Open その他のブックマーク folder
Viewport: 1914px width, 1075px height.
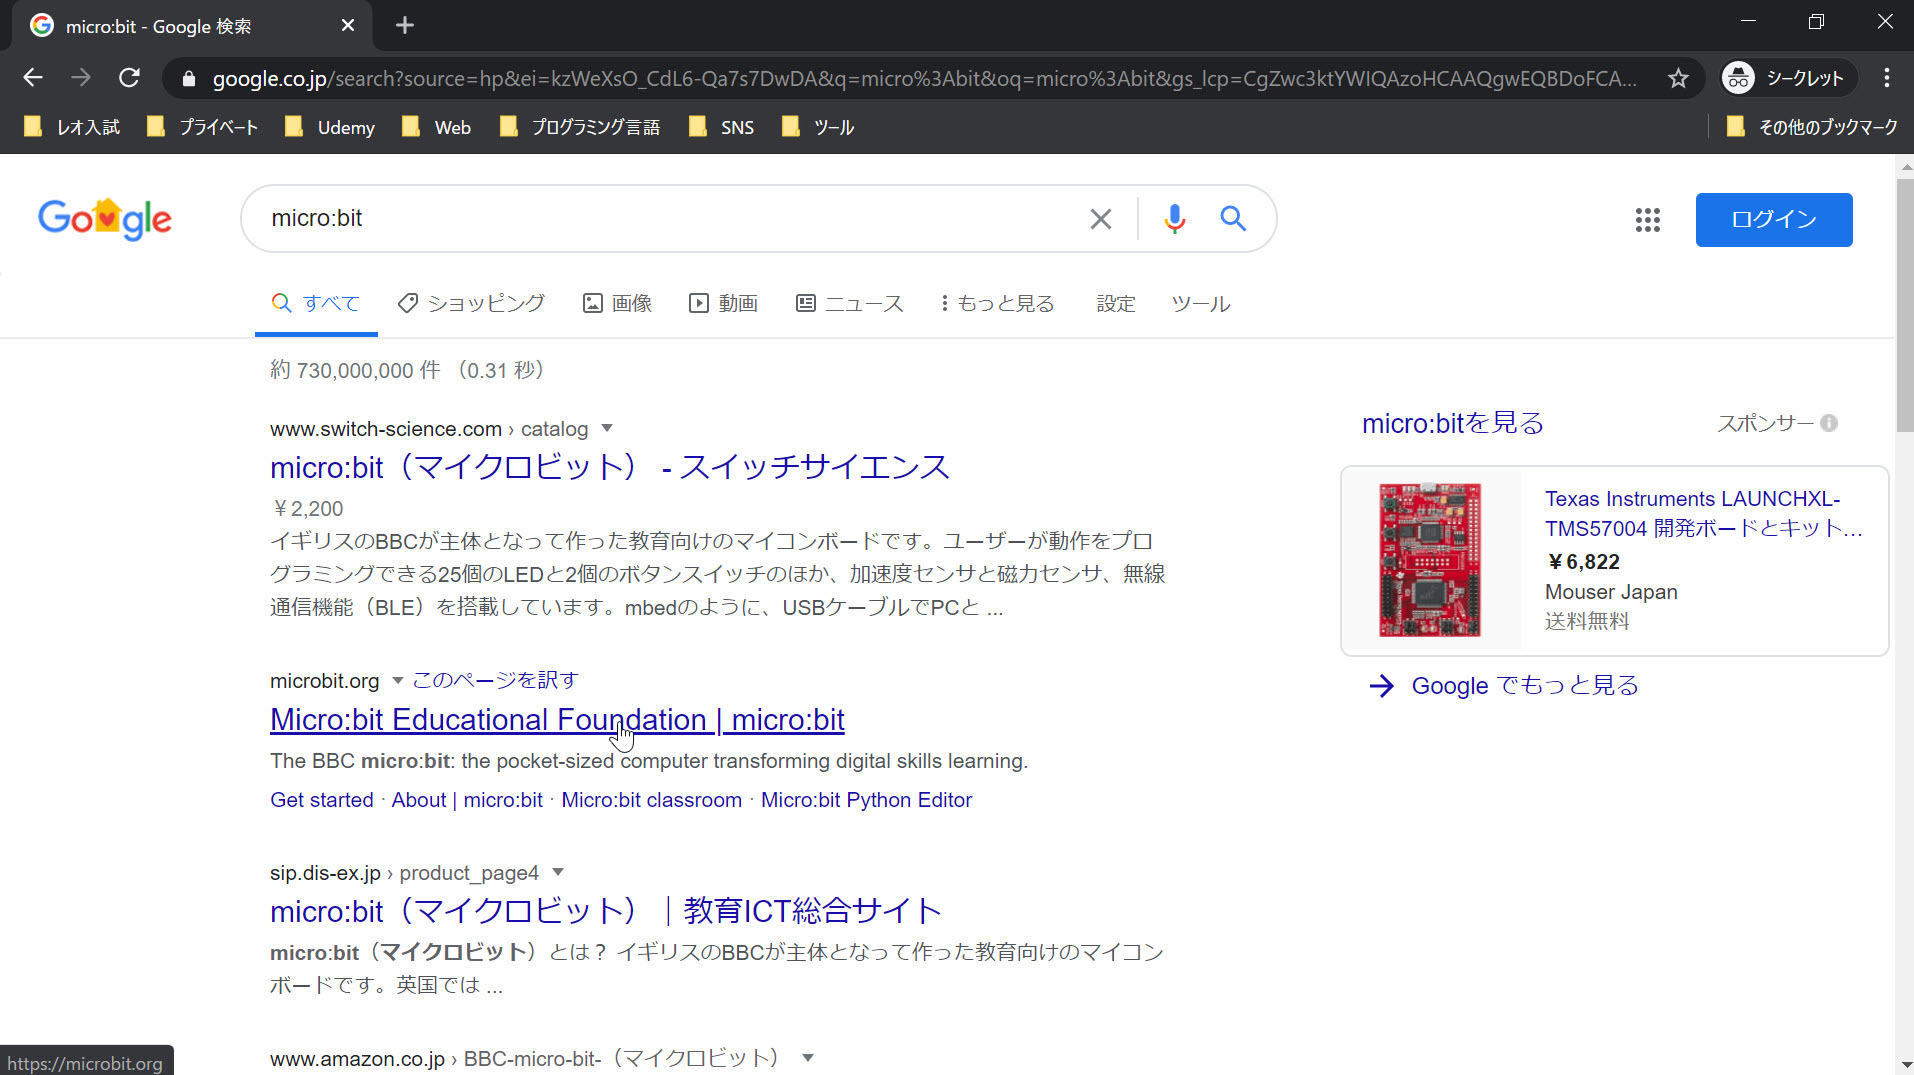[1811, 127]
